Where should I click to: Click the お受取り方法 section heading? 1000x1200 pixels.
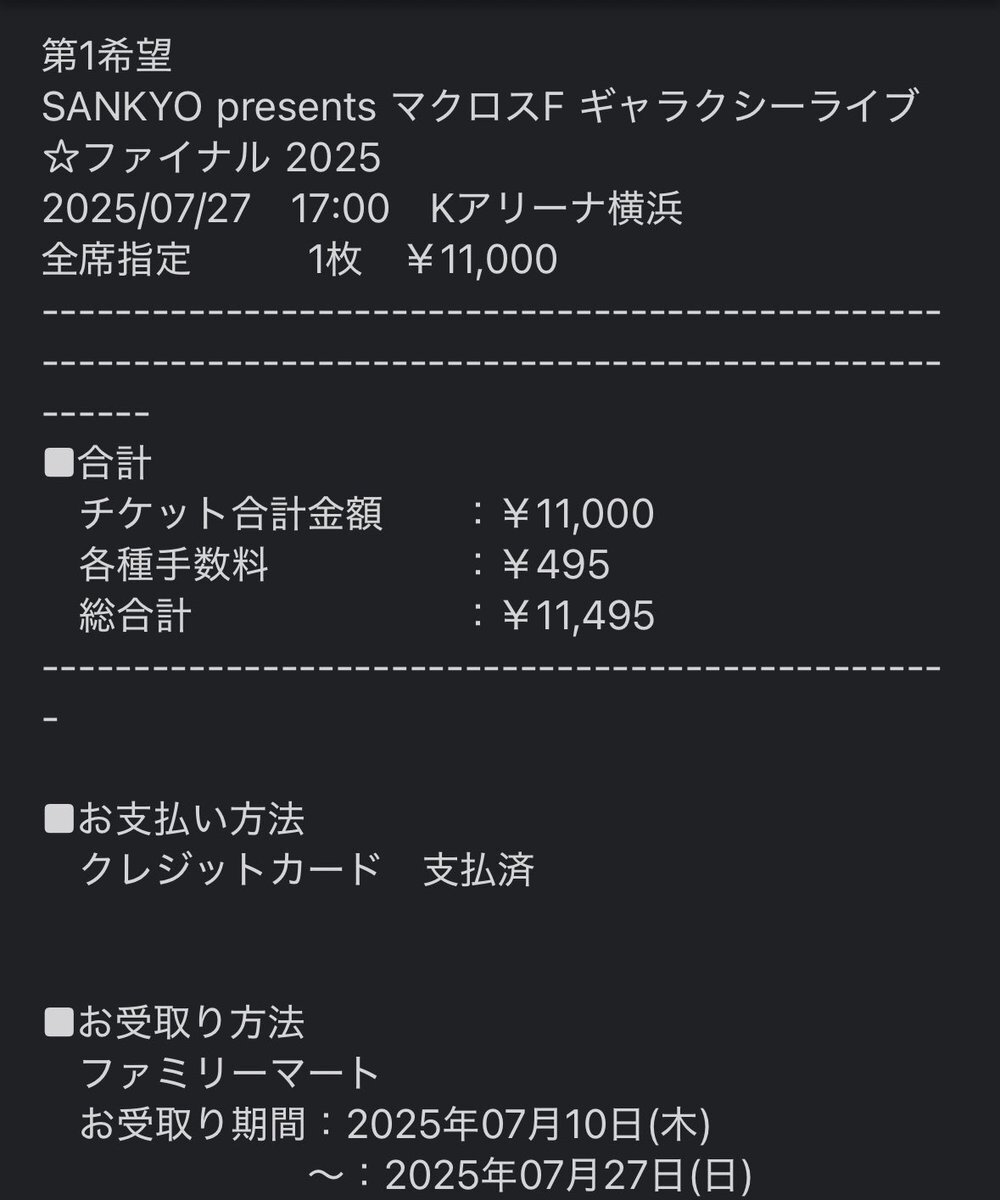point(192,1023)
